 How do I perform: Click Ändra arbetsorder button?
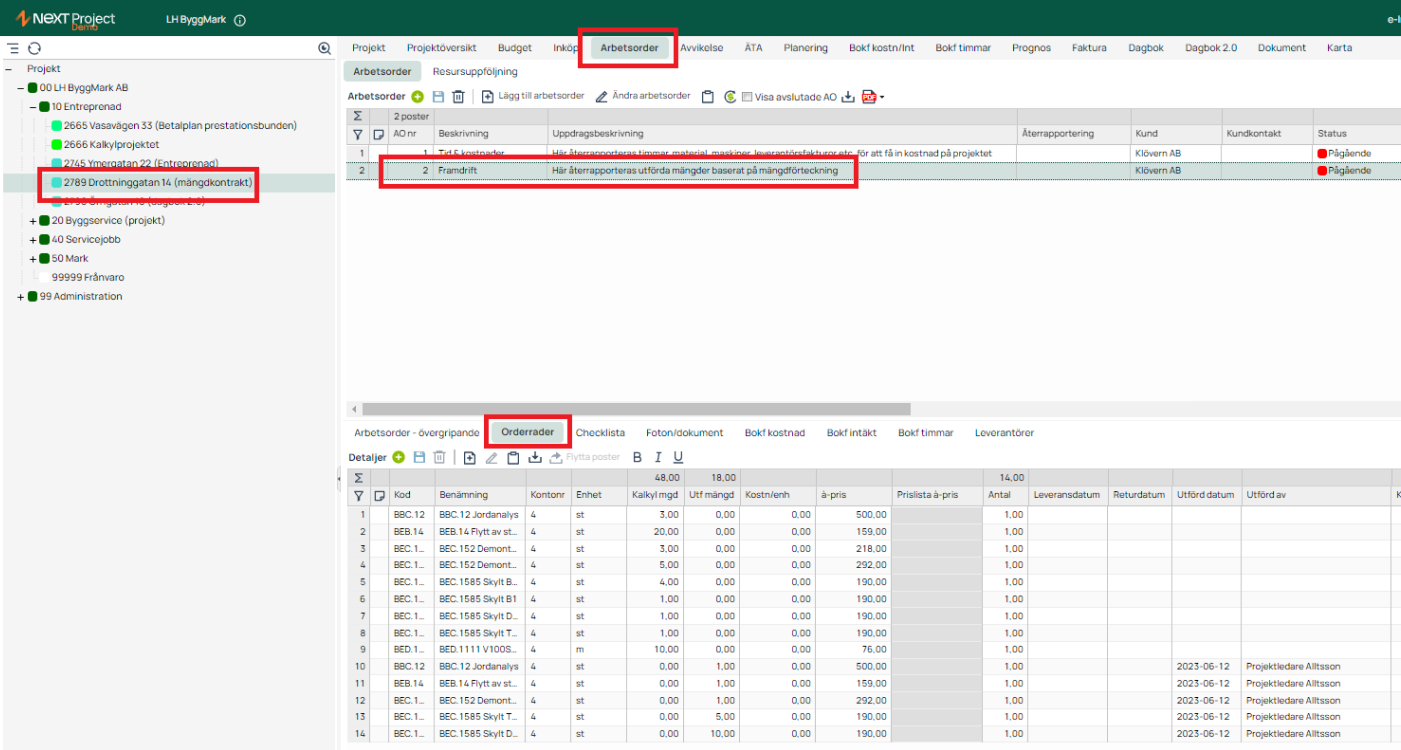click(642, 97)
